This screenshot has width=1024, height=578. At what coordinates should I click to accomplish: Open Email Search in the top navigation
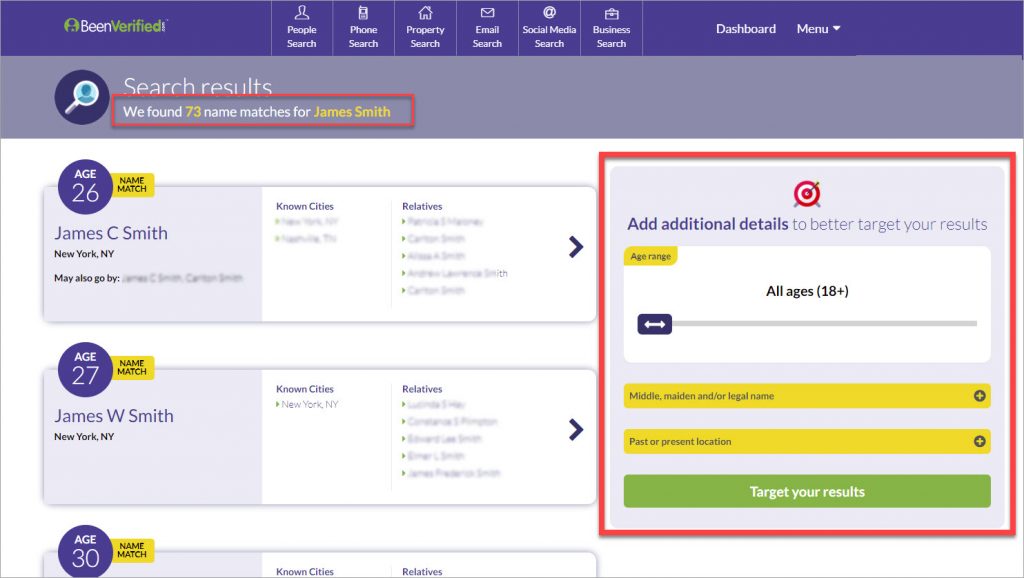coord(487,28)
